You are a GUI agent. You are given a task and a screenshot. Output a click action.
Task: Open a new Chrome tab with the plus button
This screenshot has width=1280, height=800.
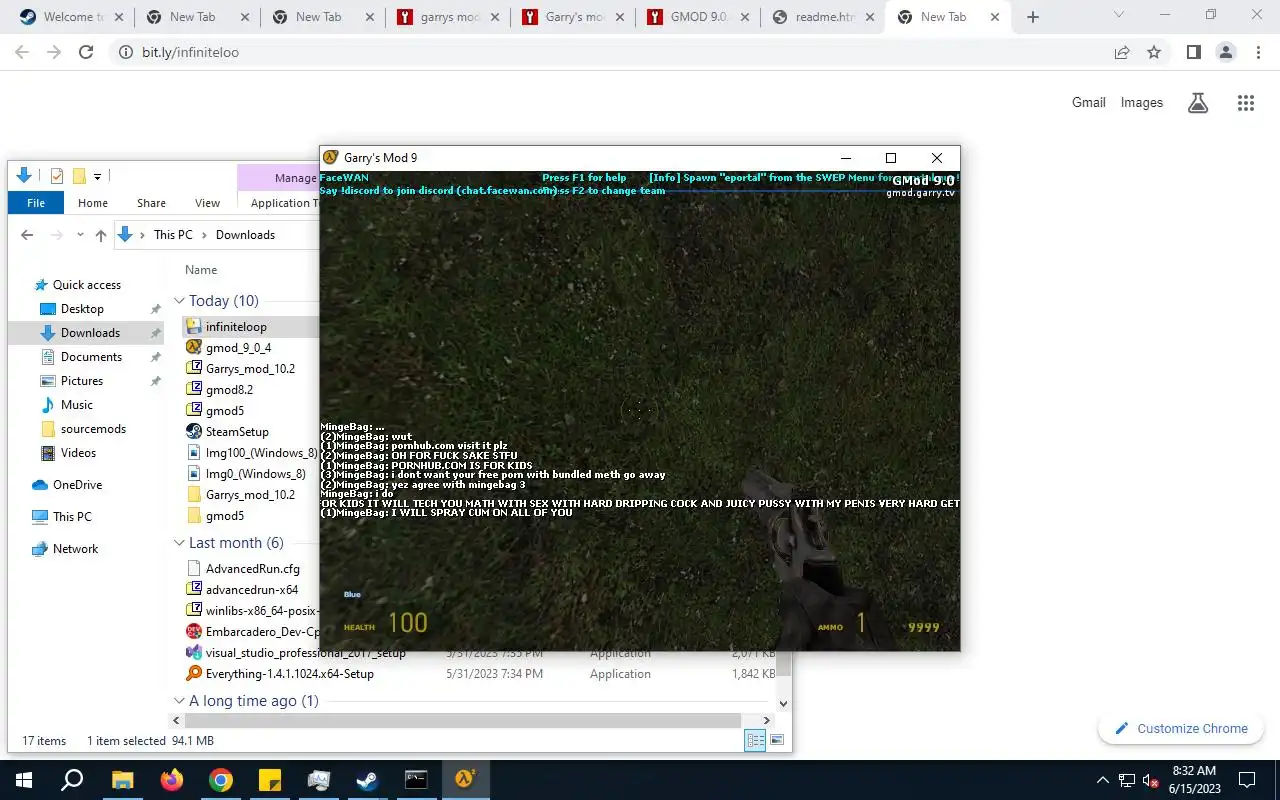(x=1033, y=17)
